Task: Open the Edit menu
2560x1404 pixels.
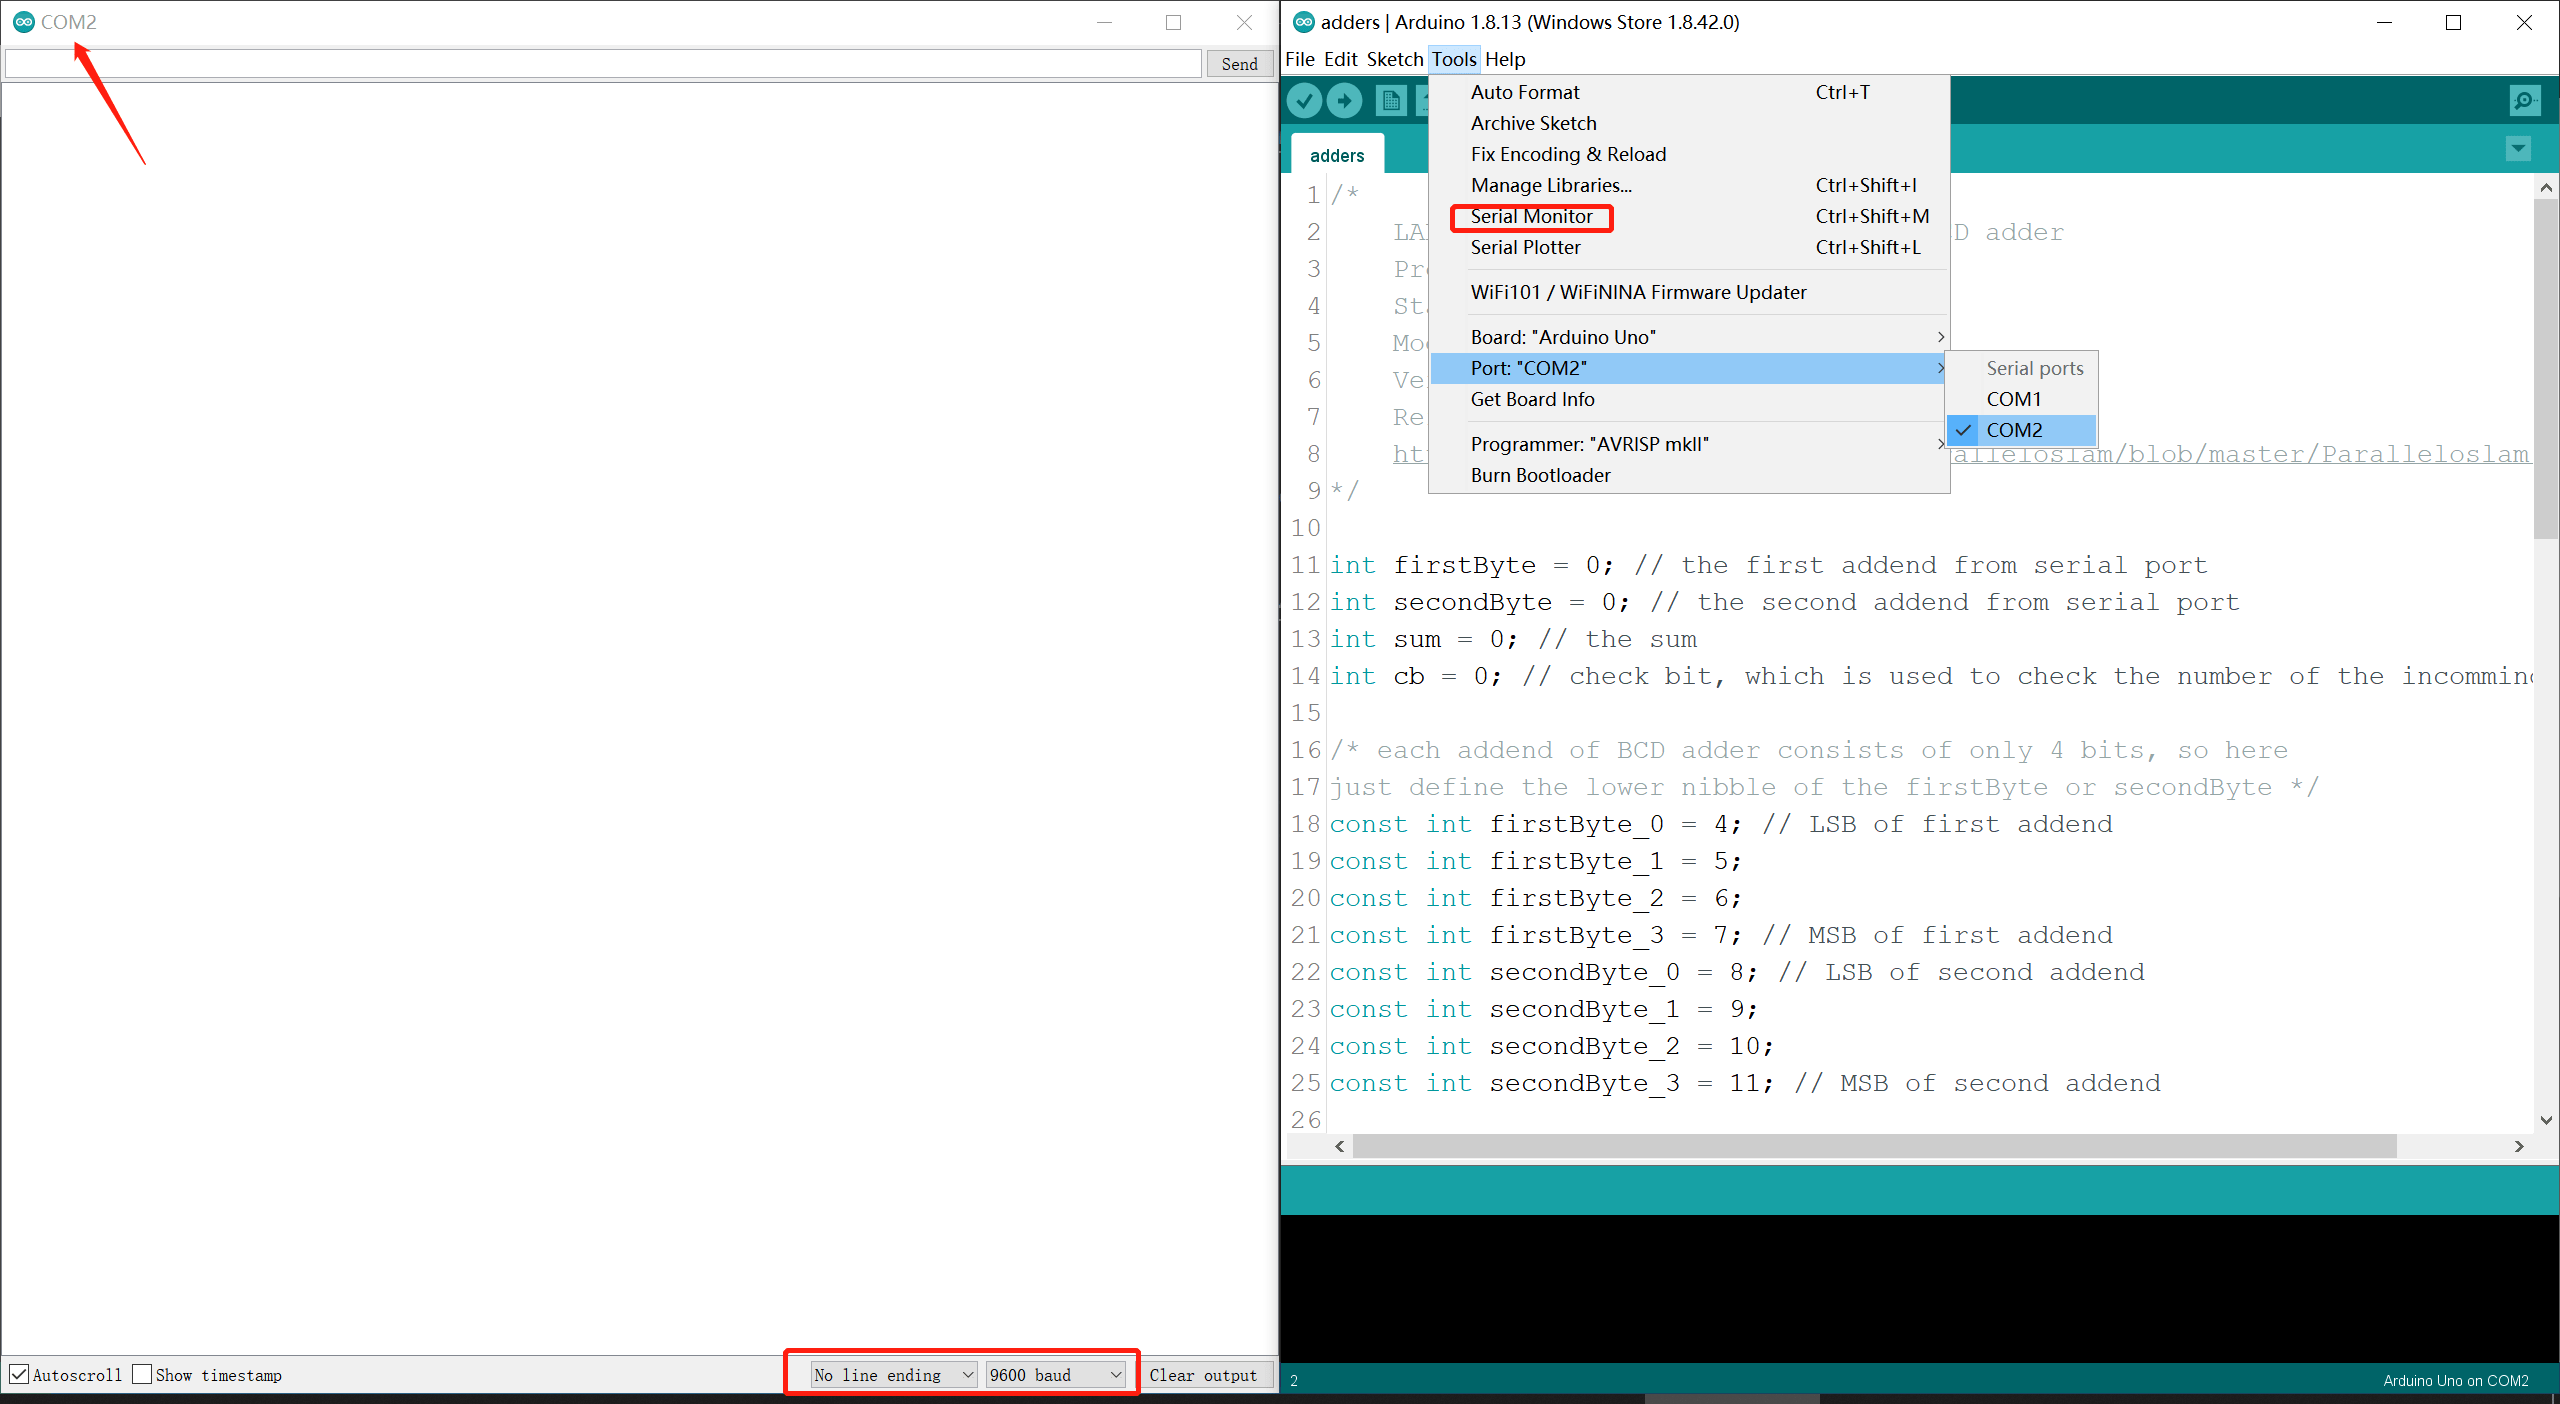Action: [x=1340, y=59]
